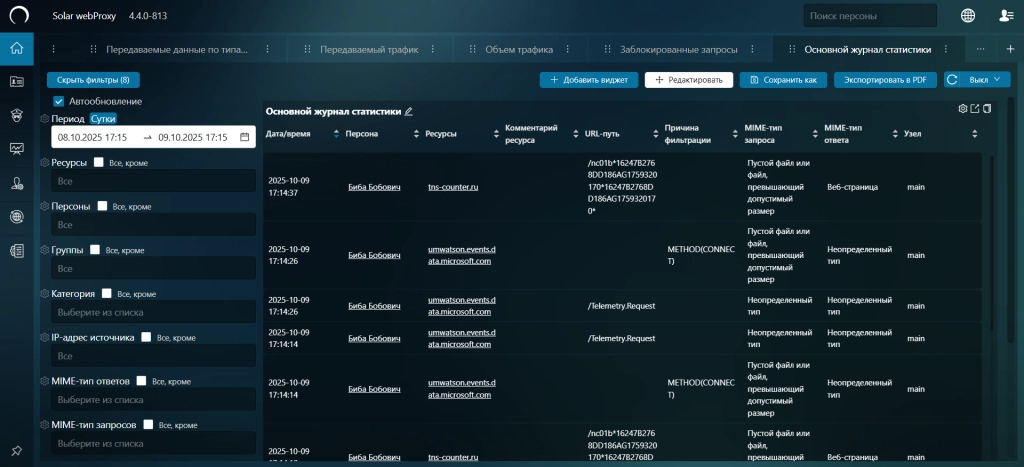Tick 'Все, кроме' checkbox for Категория

106,294
